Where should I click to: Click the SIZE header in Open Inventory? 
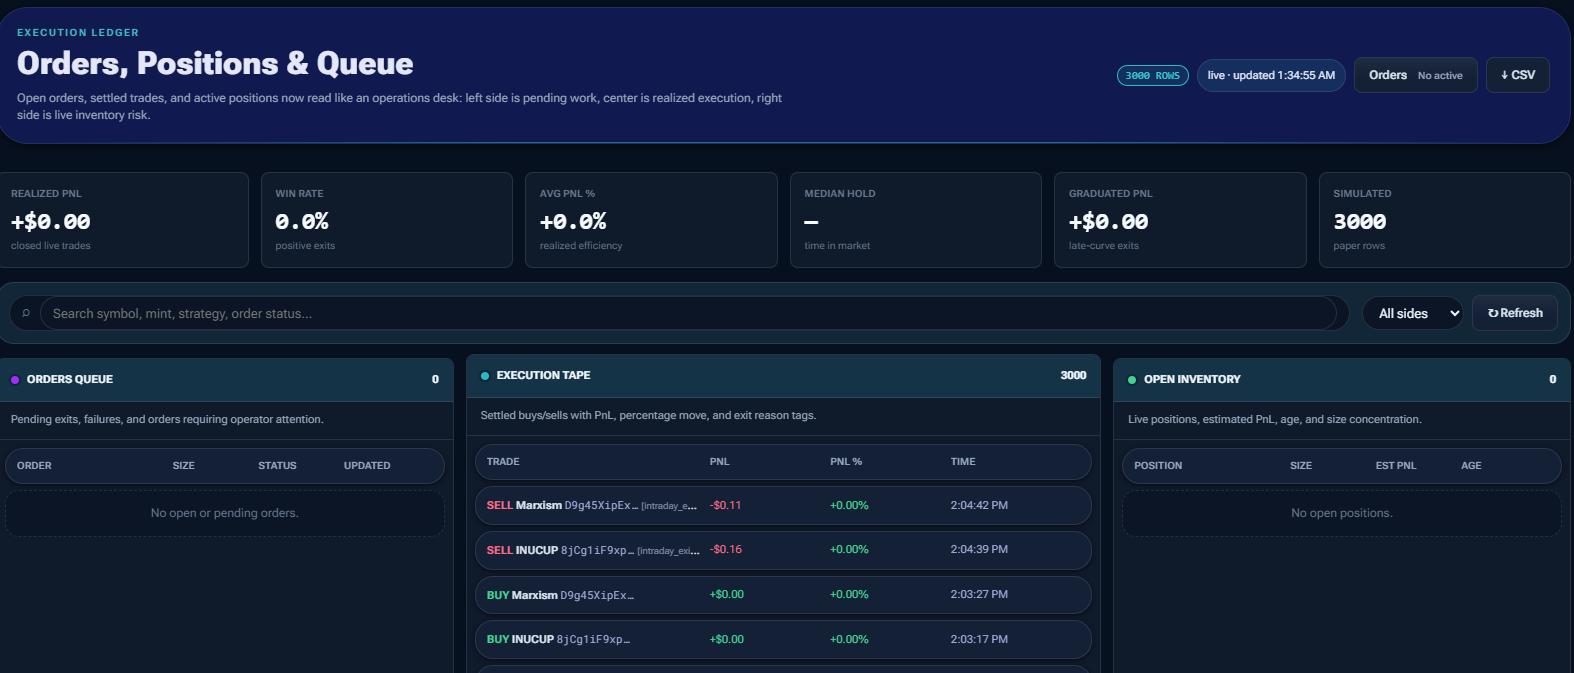(x=1301, y=466)
